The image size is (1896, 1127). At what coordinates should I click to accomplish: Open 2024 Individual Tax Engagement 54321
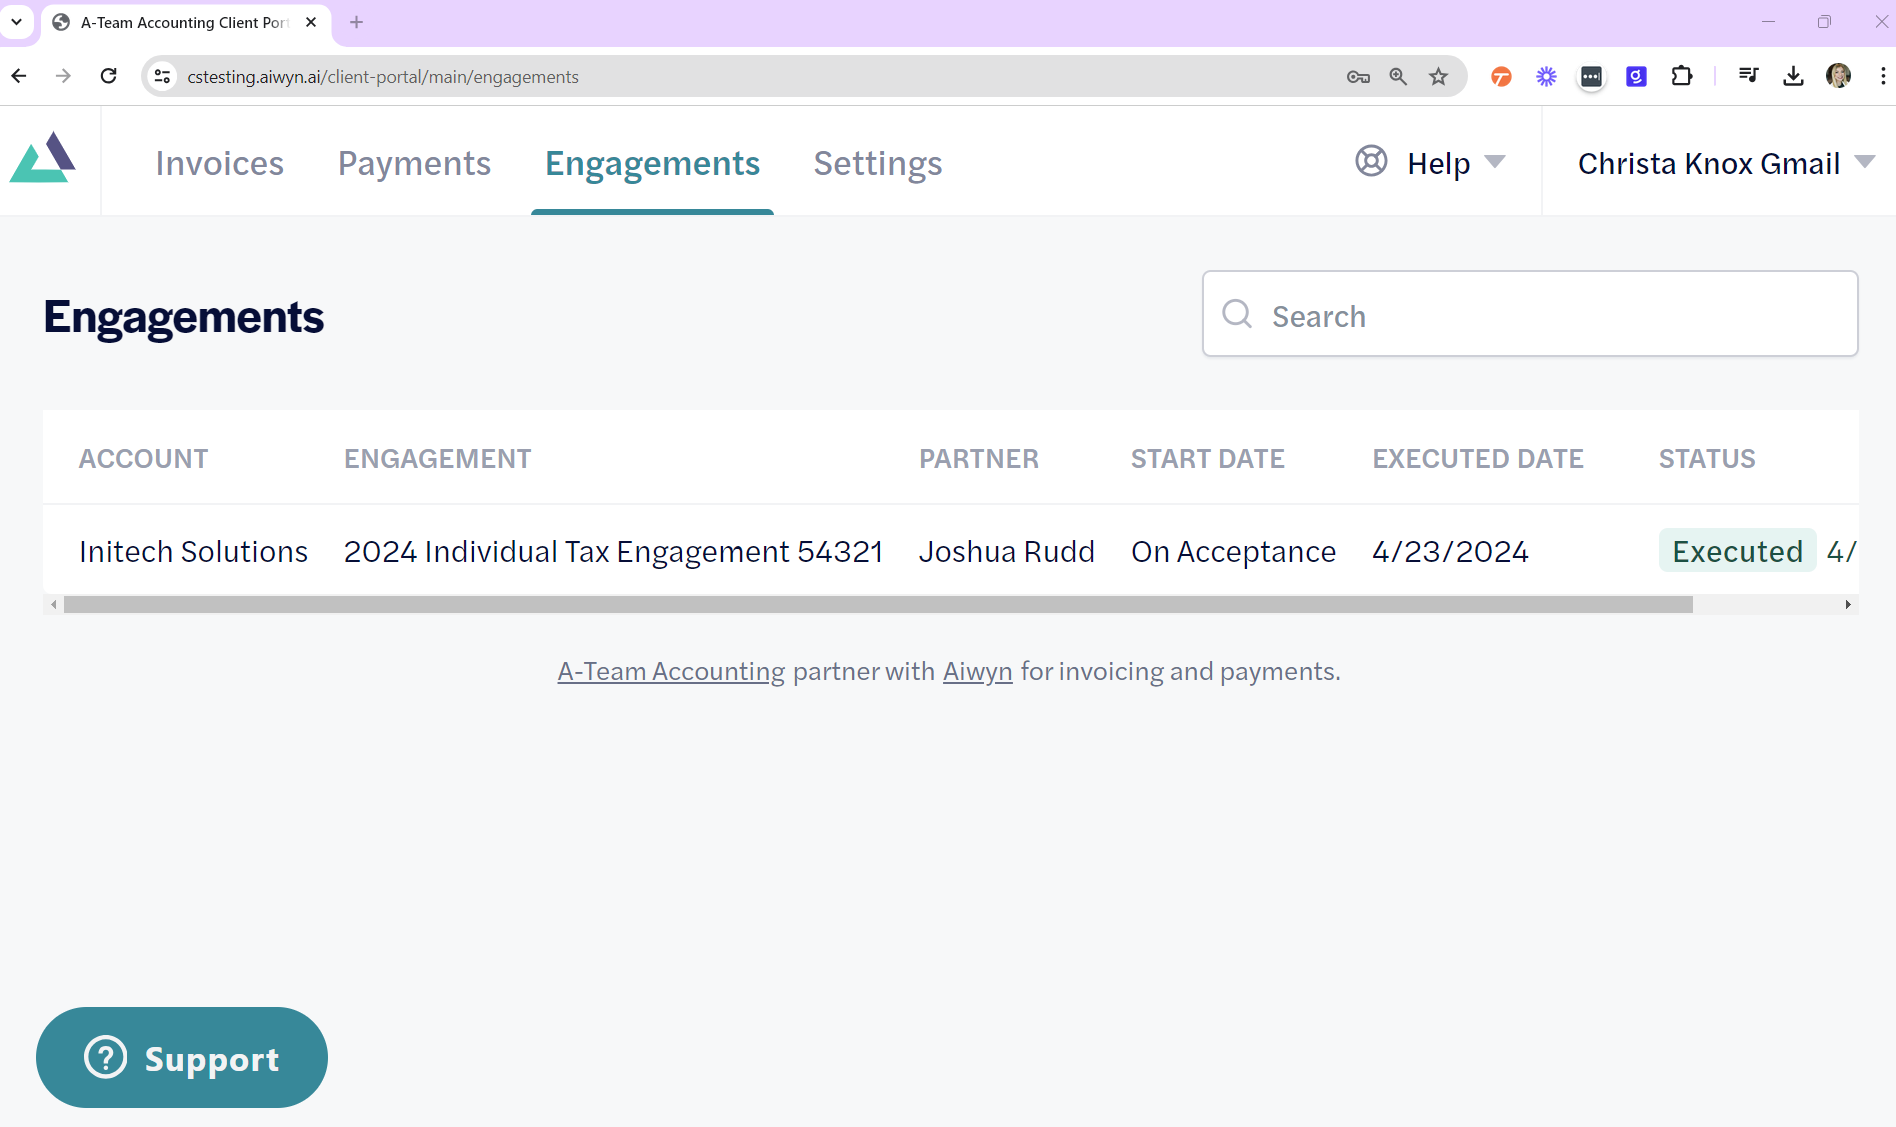613,551
